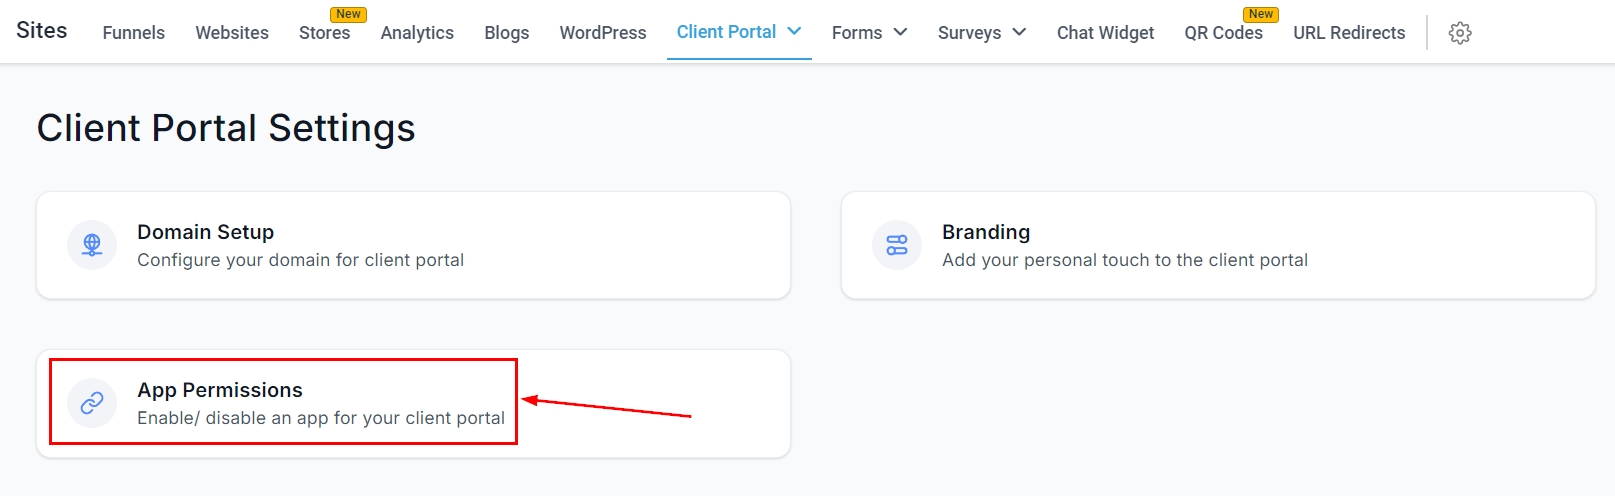Open the Domain Setup card title
The width and height of the screenshot is (1615, 496).
coord(205,232)
